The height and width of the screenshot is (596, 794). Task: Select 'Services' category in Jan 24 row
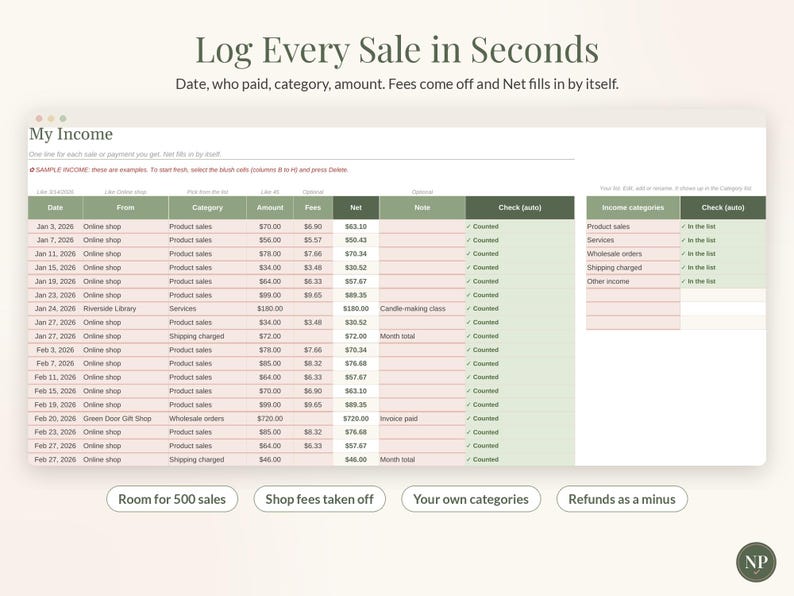tap(207, 308)
